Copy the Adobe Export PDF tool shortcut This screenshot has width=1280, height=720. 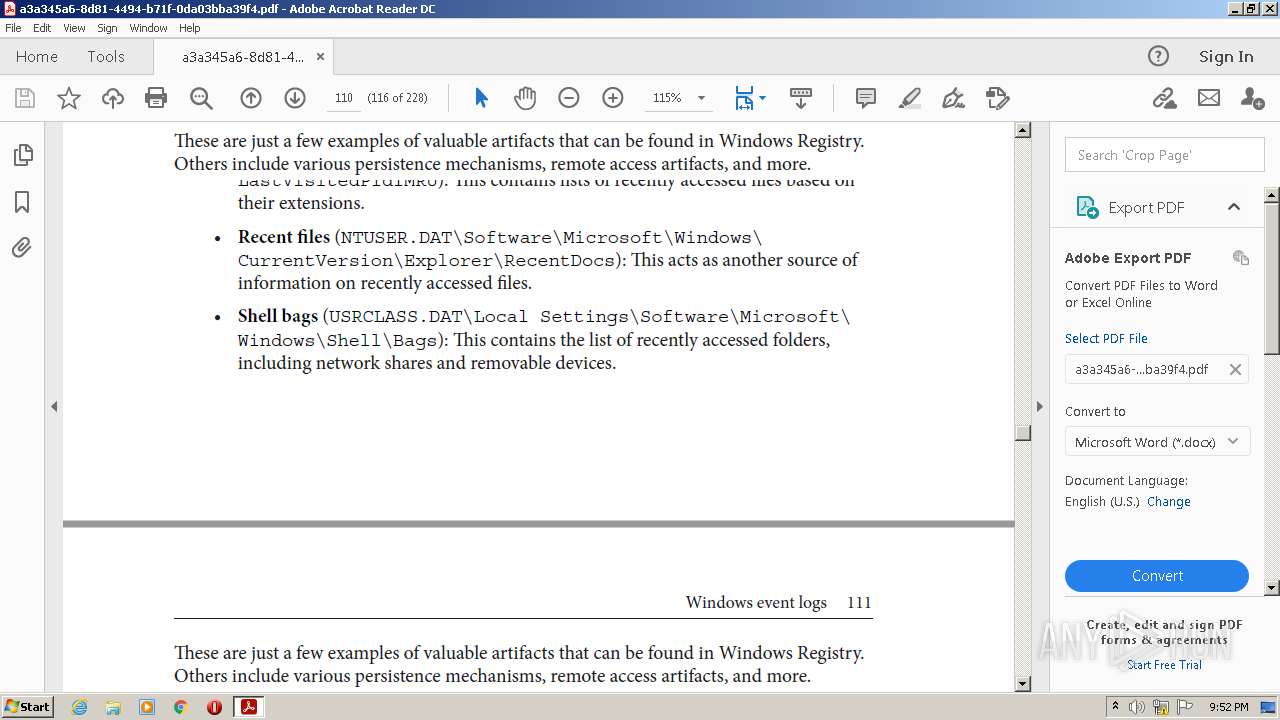1241,258
